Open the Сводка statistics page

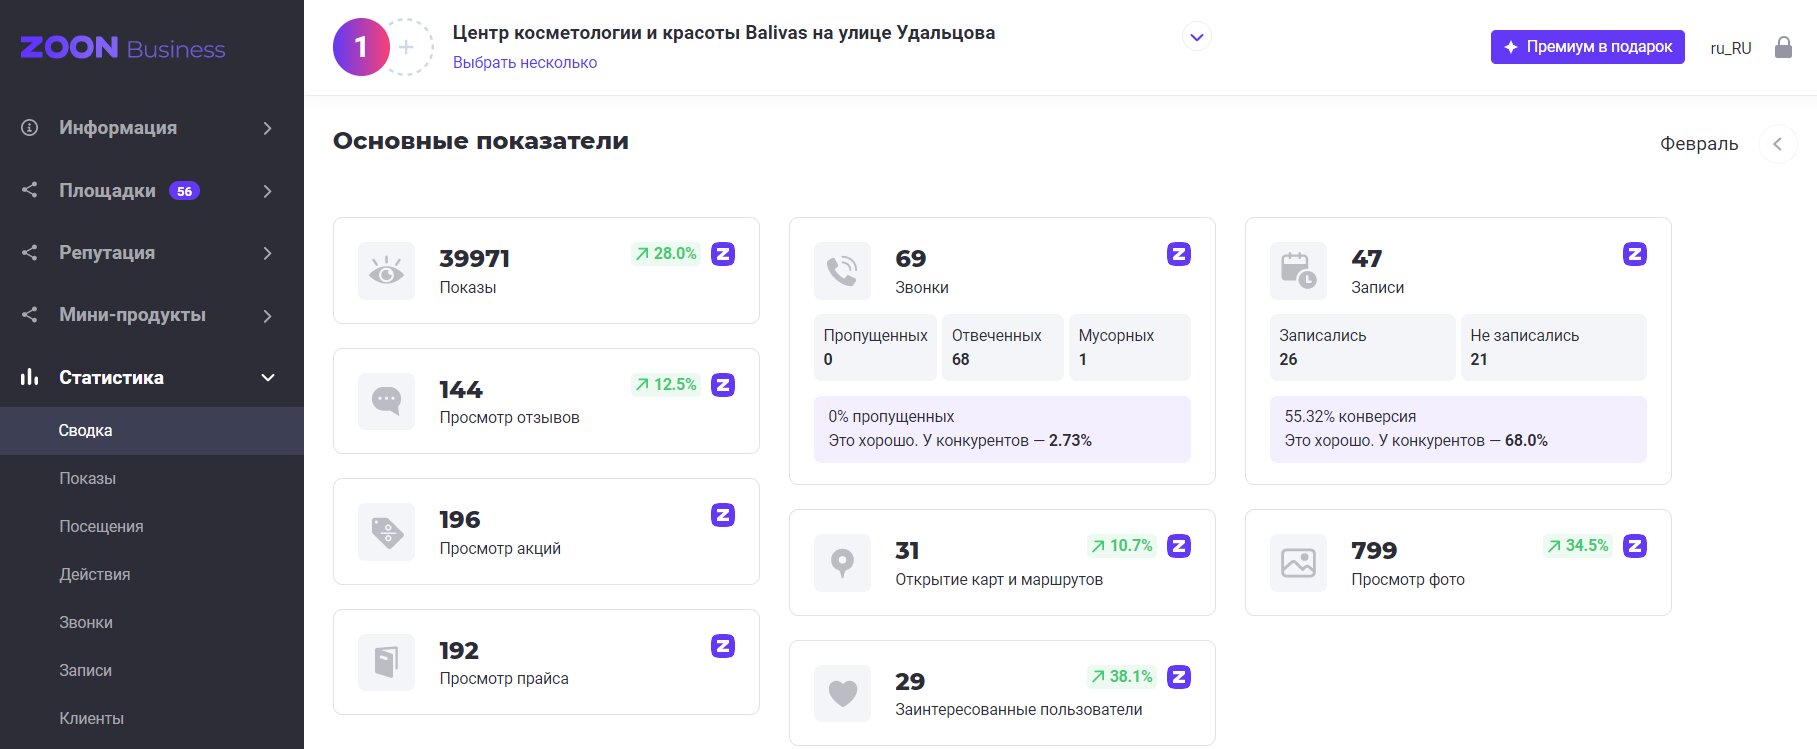152,431
